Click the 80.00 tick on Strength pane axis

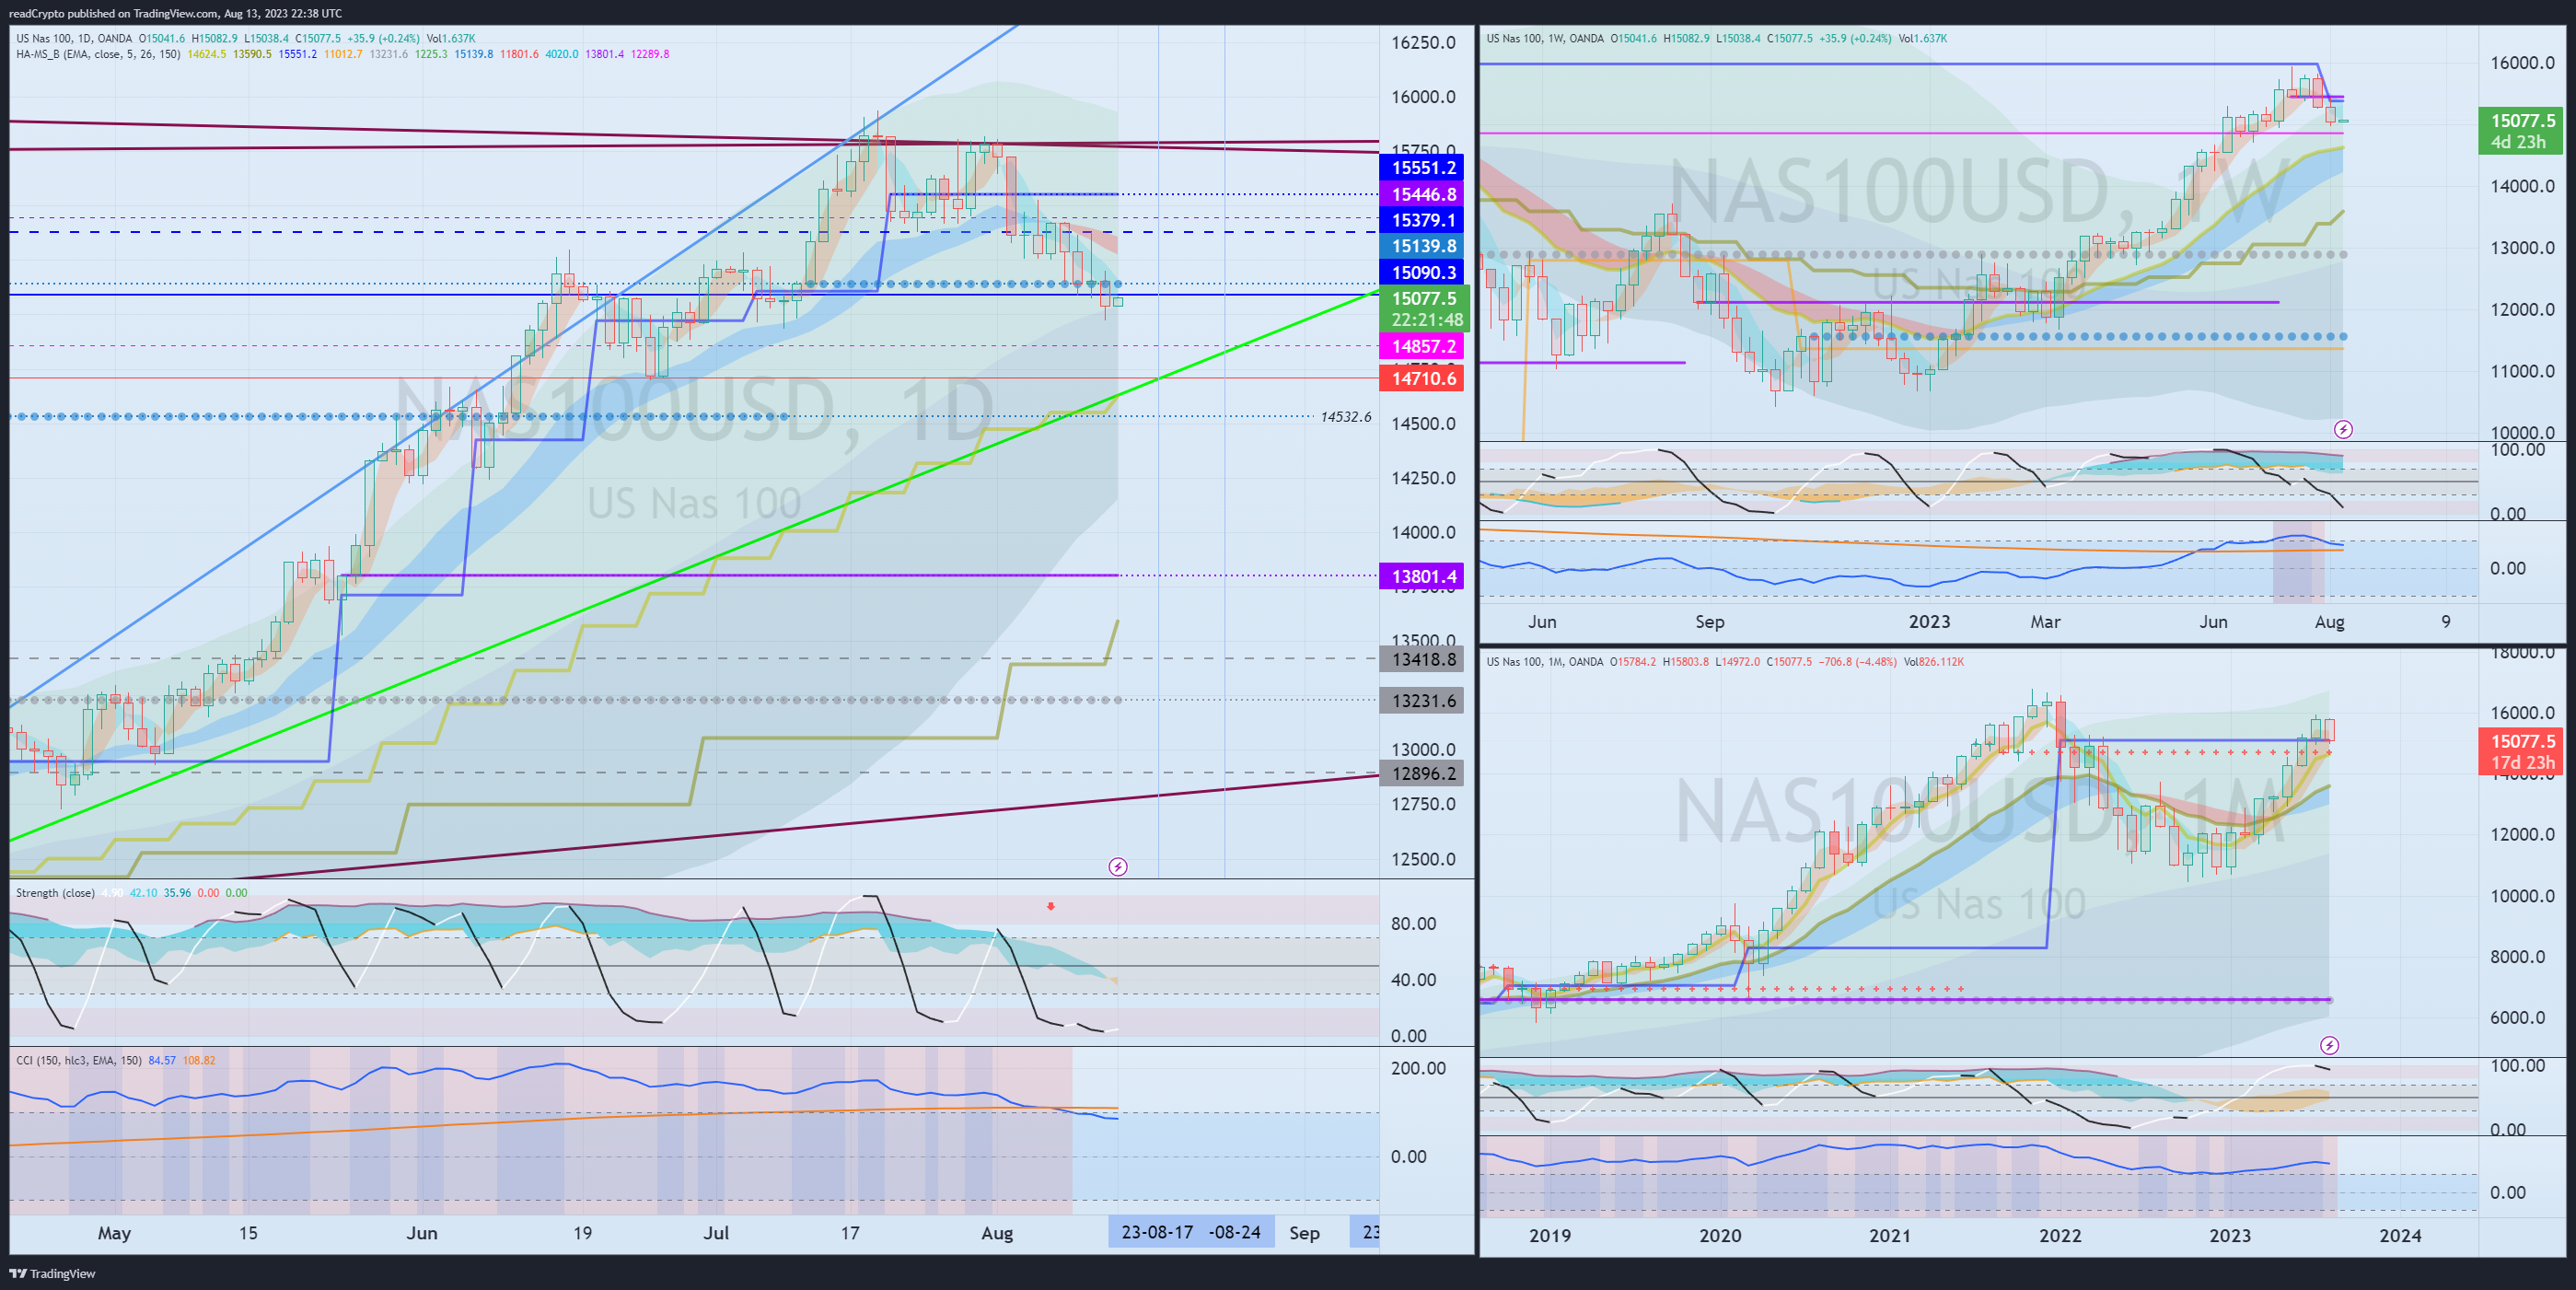pyautogui.click(x=1414, y=924)
